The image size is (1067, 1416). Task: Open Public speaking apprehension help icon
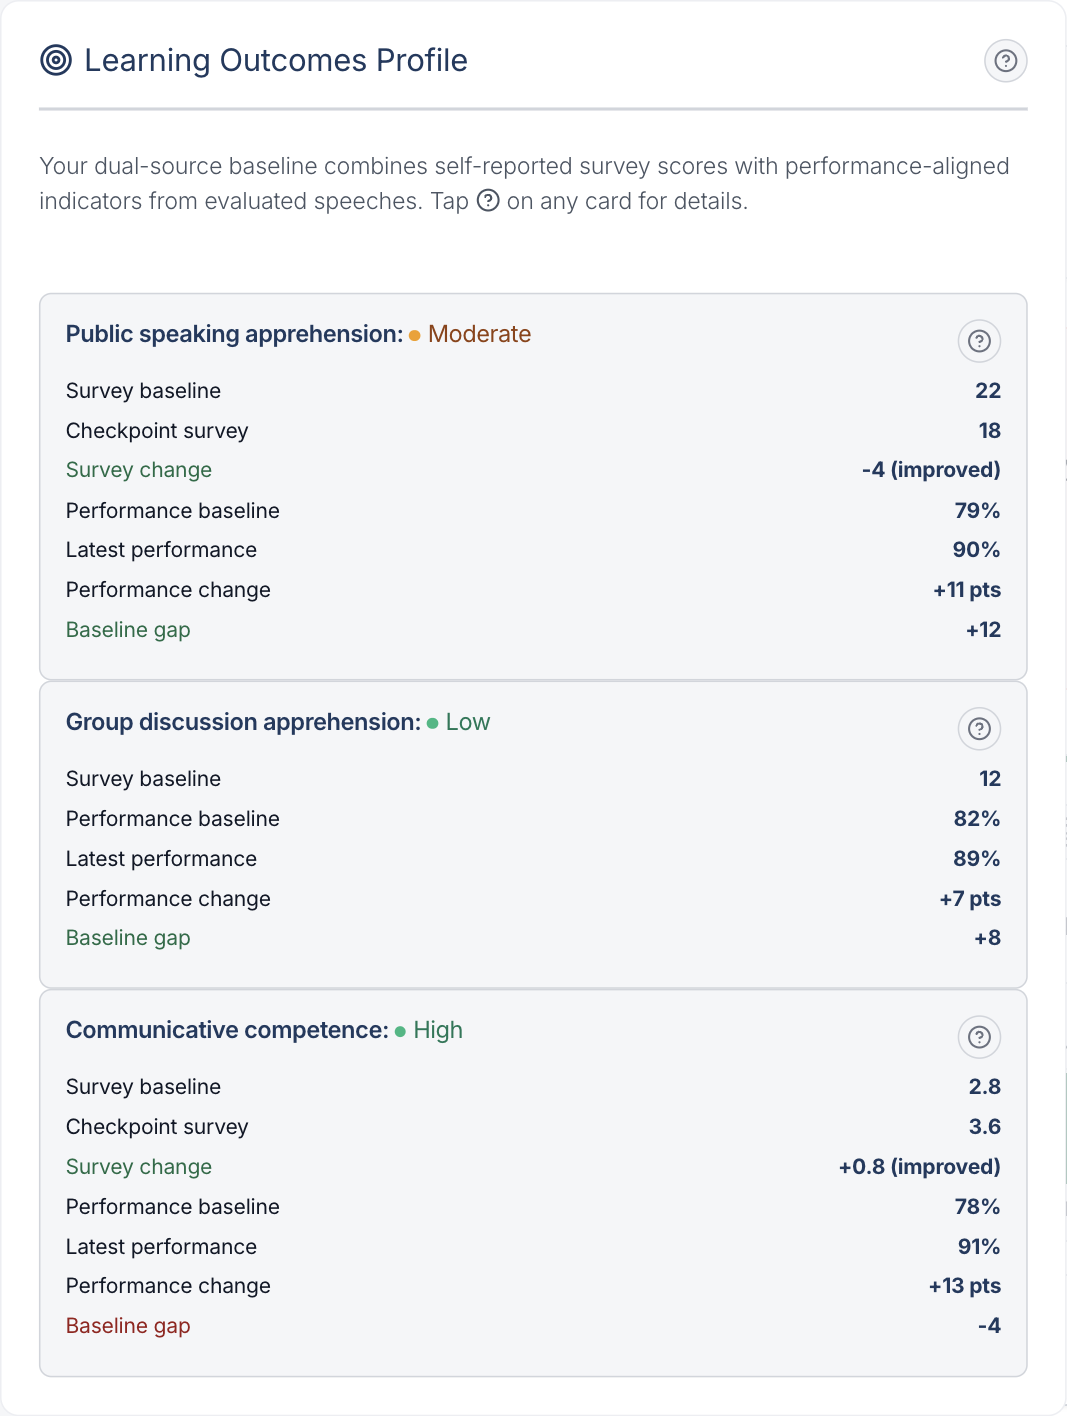[x=979, y=341]
